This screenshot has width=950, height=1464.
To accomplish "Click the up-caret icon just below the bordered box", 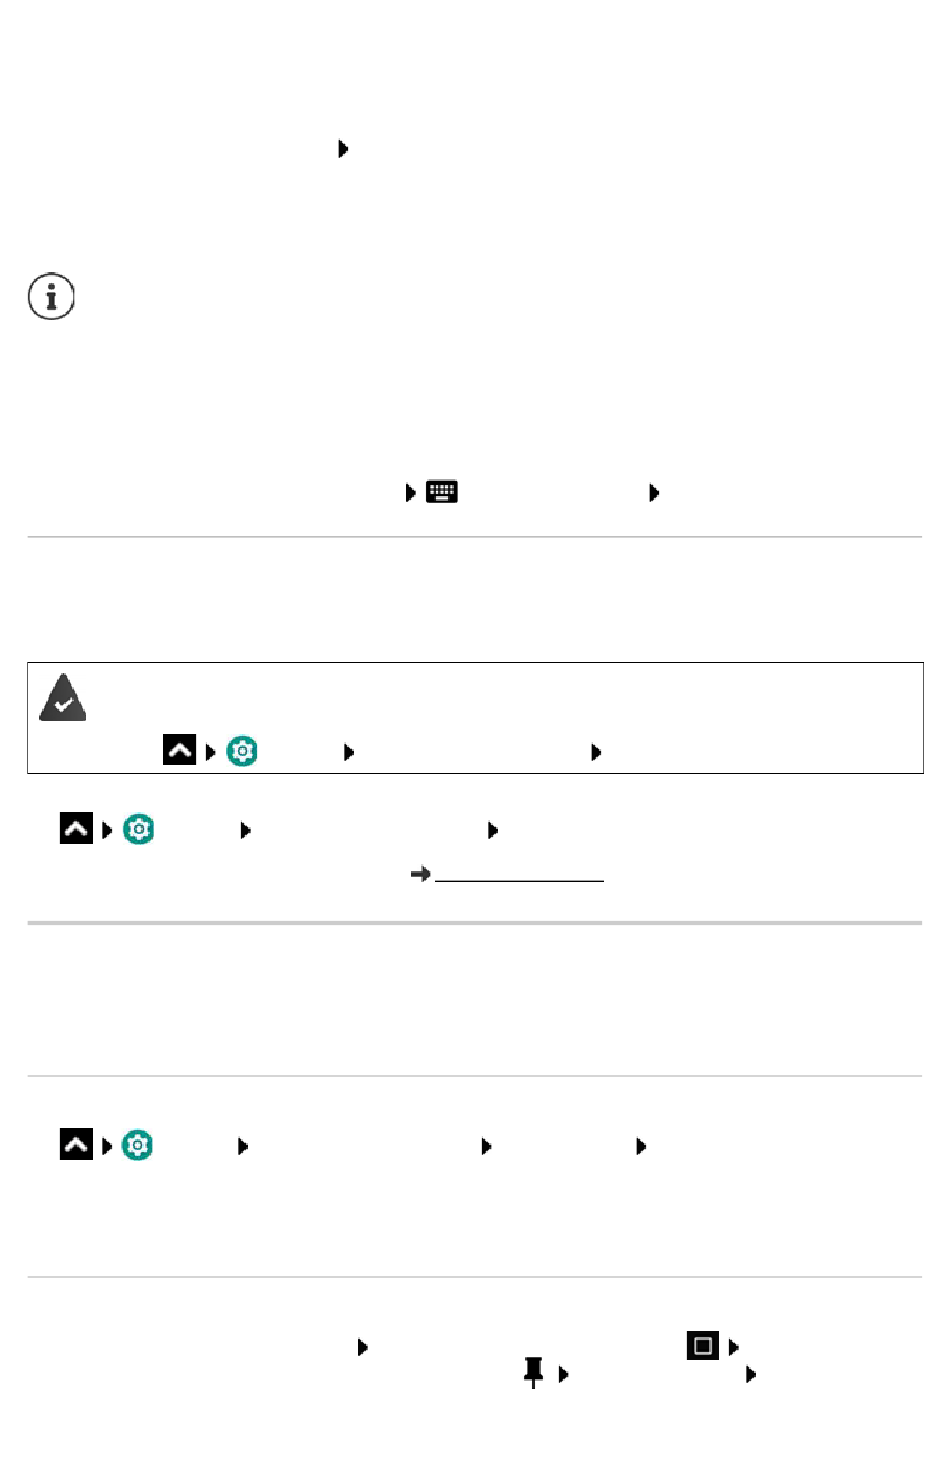I will 77,828.
